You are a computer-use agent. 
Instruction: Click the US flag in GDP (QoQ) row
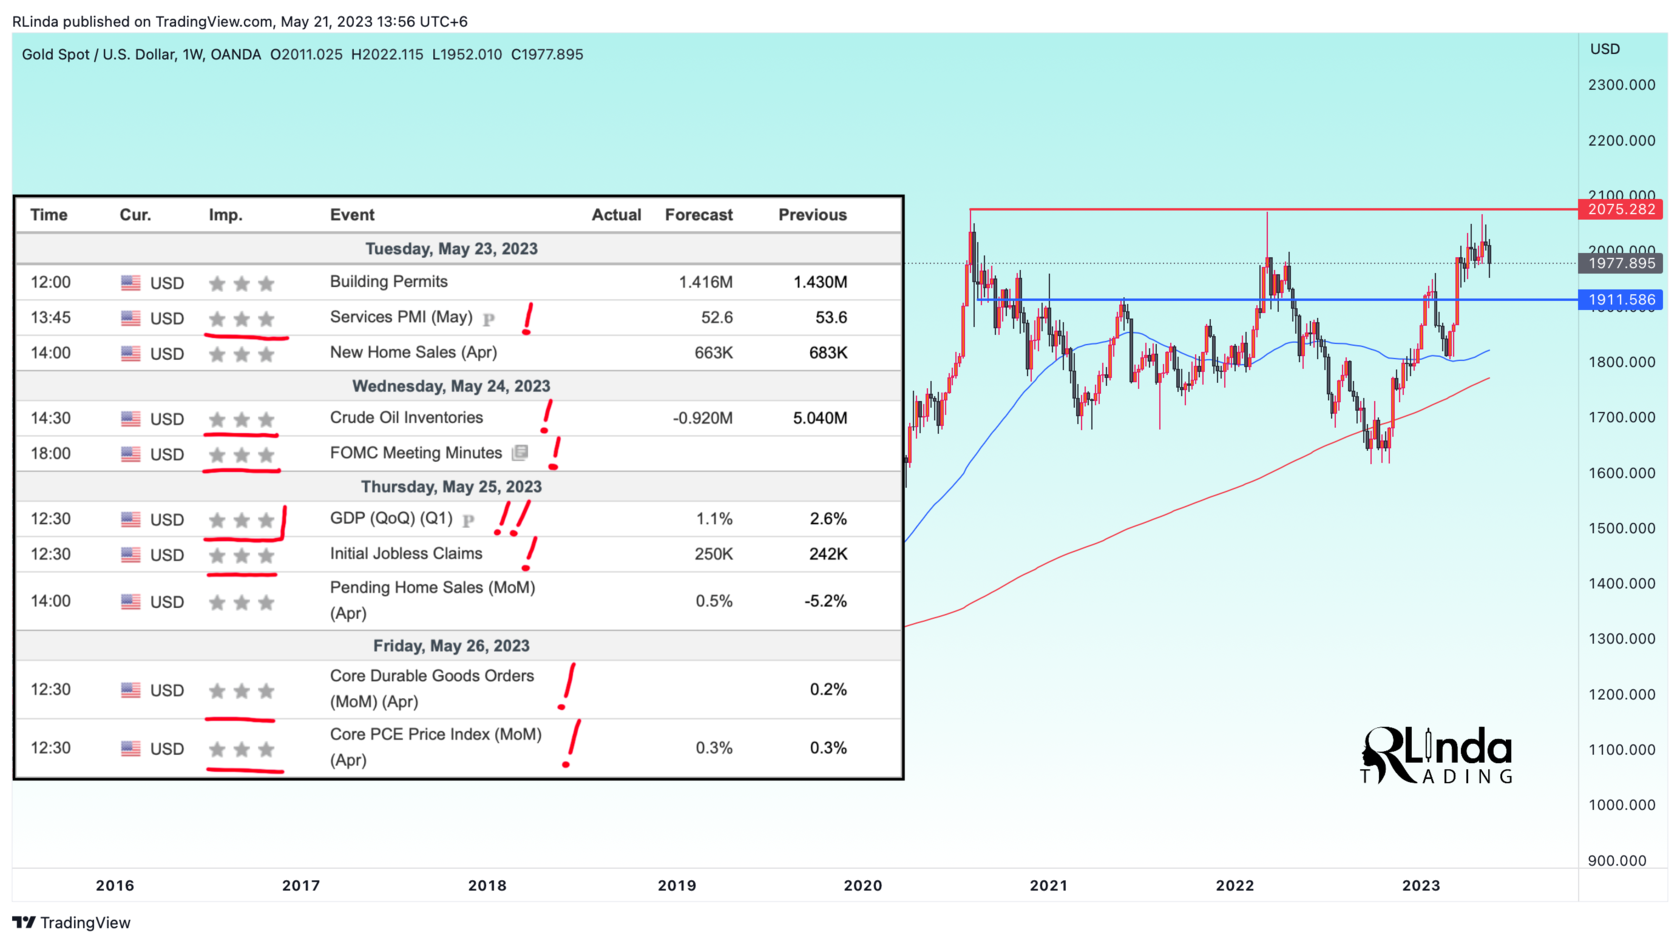(x=131, y=520)
